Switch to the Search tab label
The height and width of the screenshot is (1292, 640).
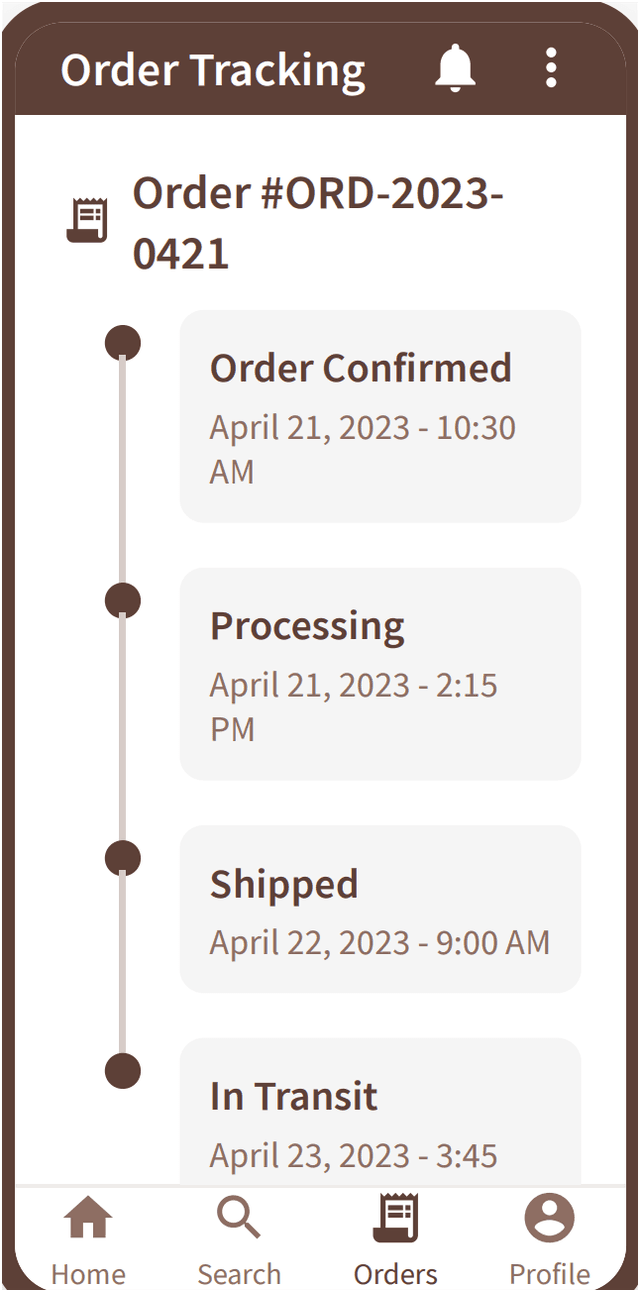click(239, 1274)
